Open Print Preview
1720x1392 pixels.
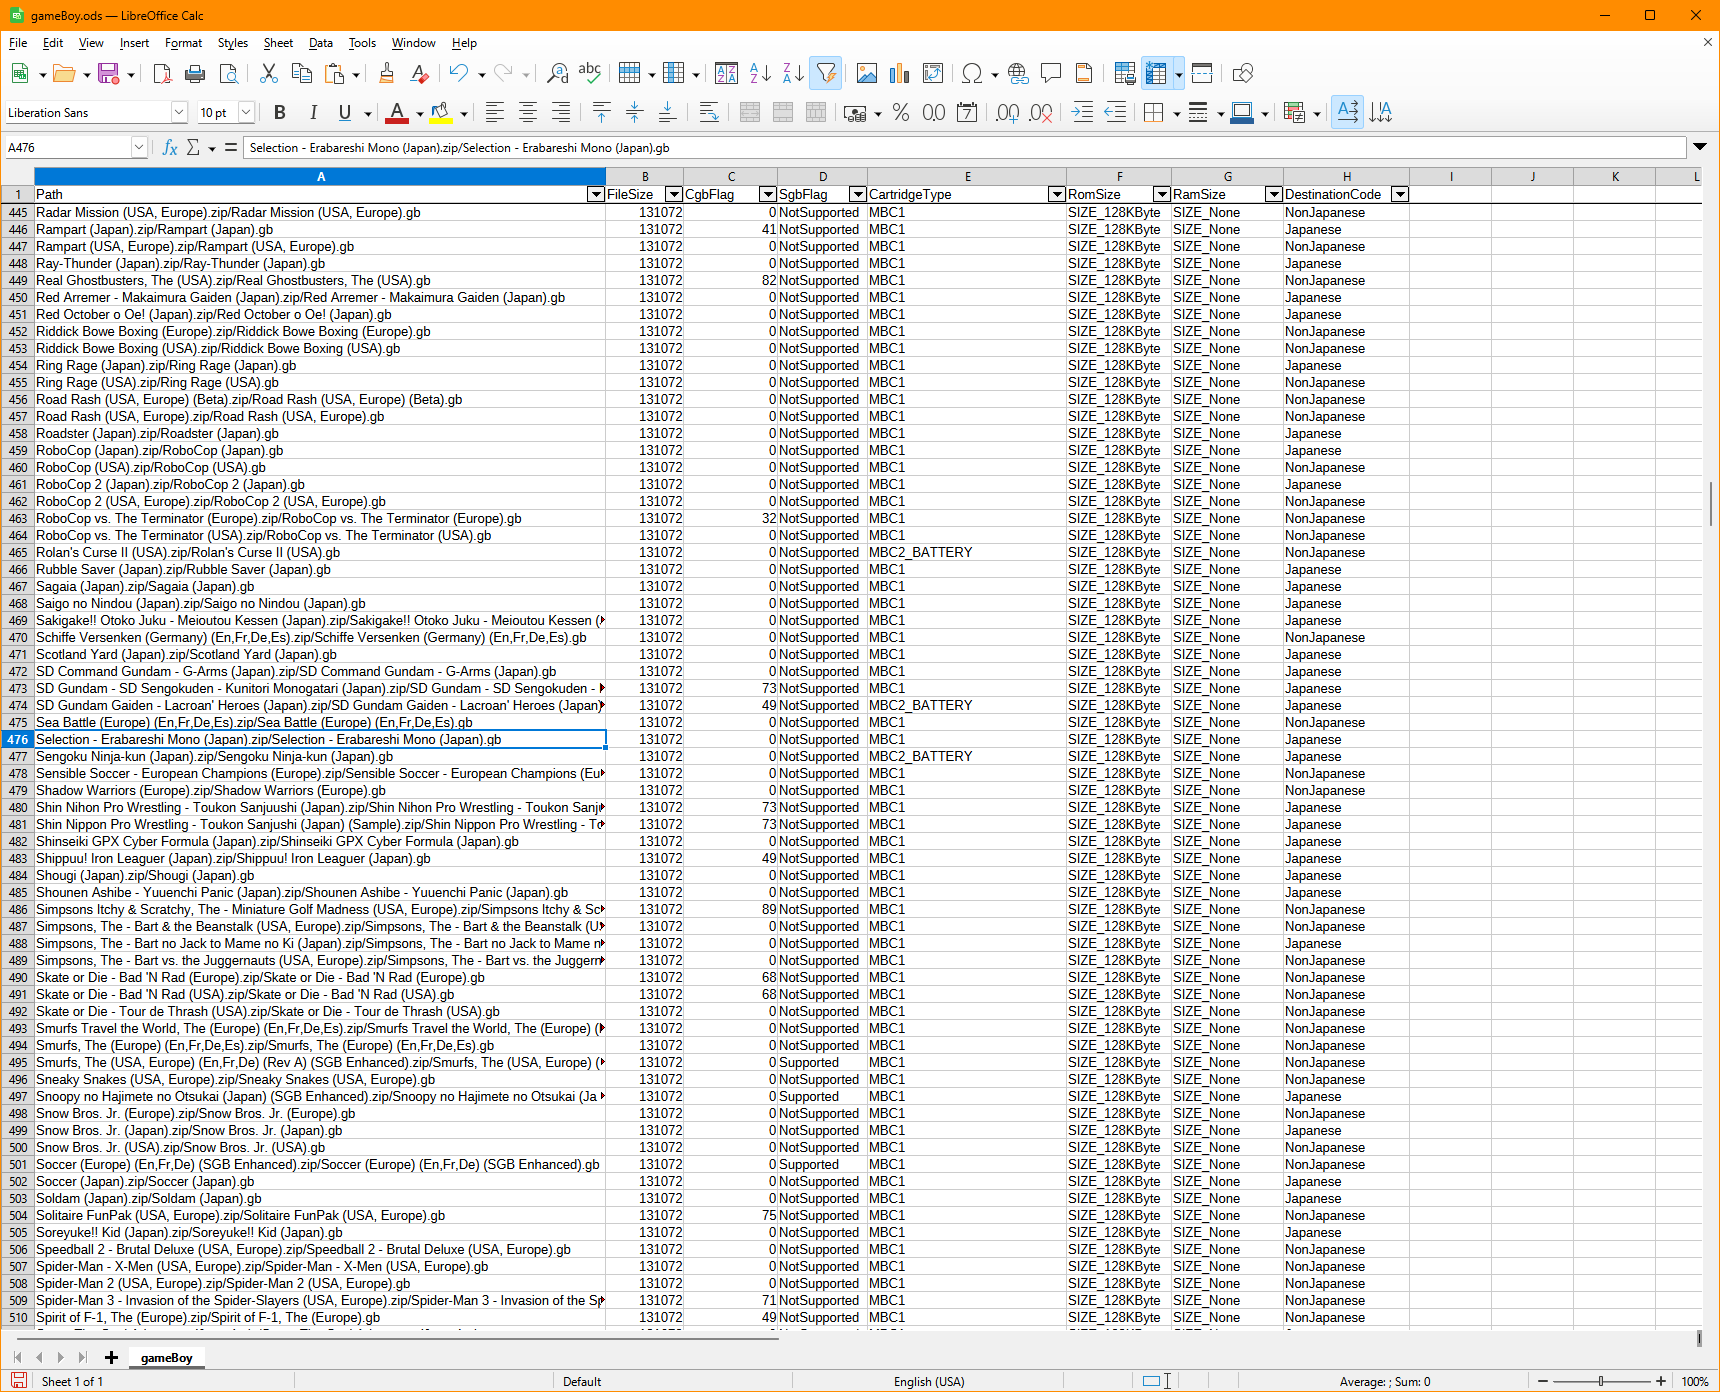(229, 73)
